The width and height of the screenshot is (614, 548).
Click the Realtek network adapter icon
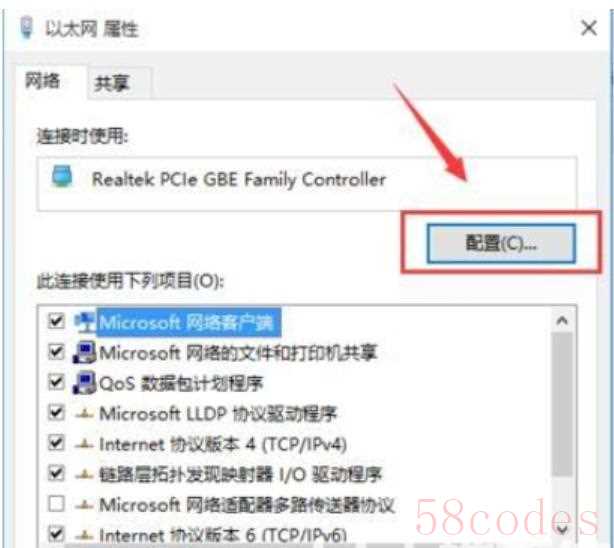(62, 177)
